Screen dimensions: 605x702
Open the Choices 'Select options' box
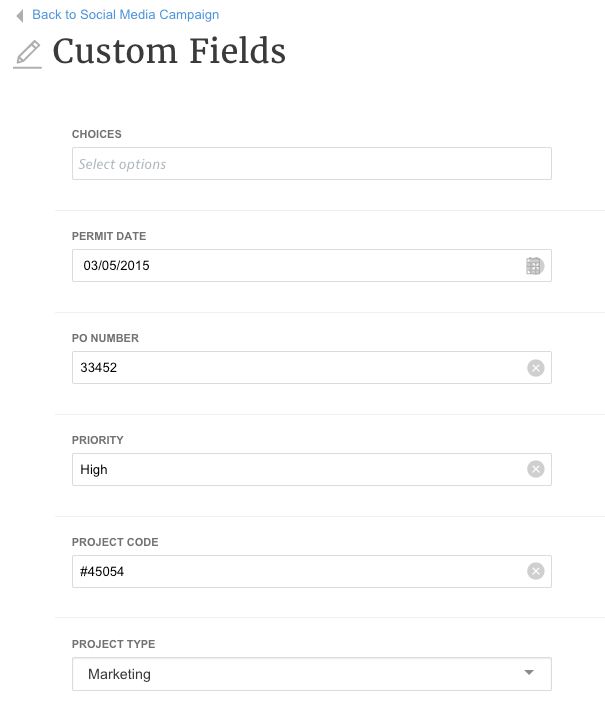click(x=311, y=164)
